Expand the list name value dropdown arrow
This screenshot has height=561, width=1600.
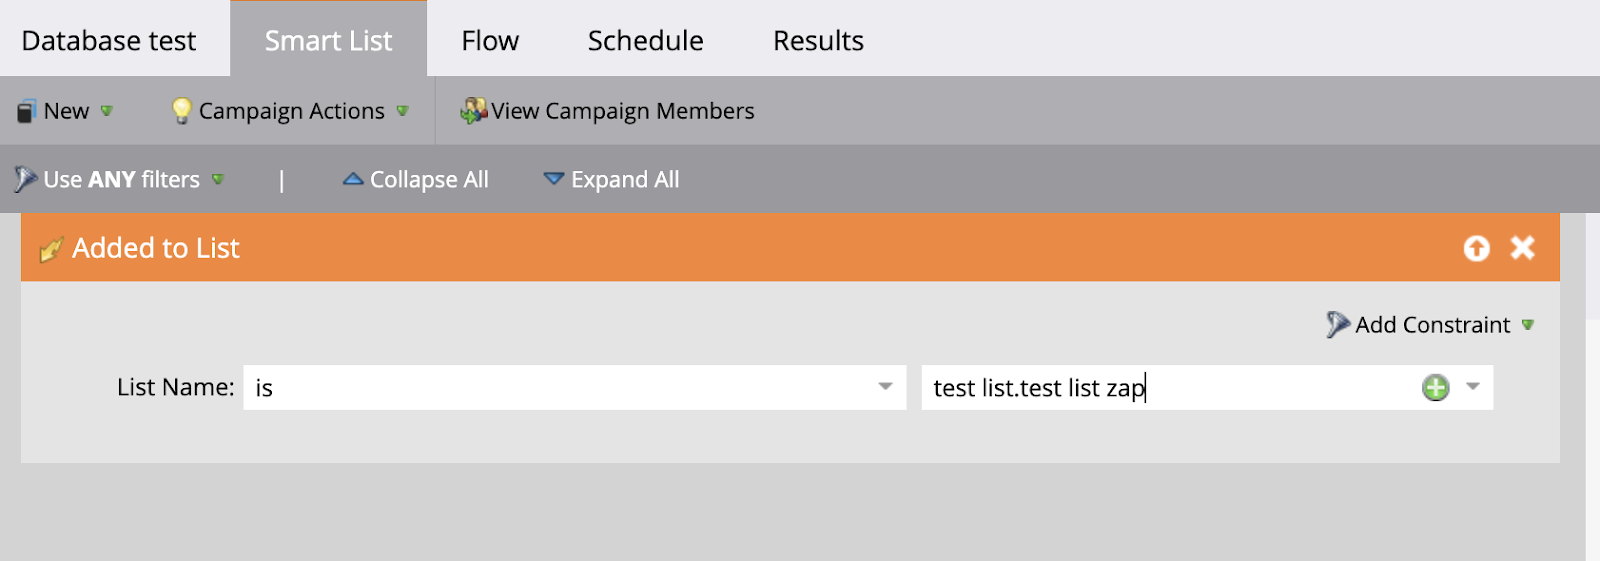coord(1472,387)
